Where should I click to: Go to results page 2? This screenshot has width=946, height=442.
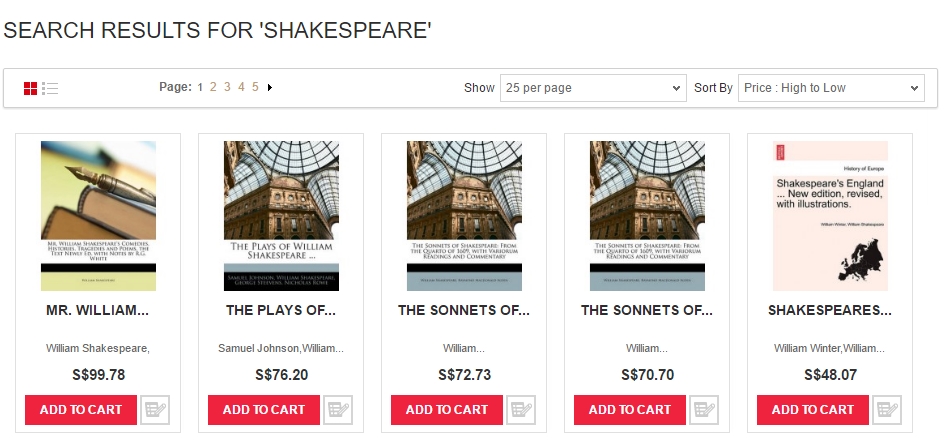(x=213, y=87)
